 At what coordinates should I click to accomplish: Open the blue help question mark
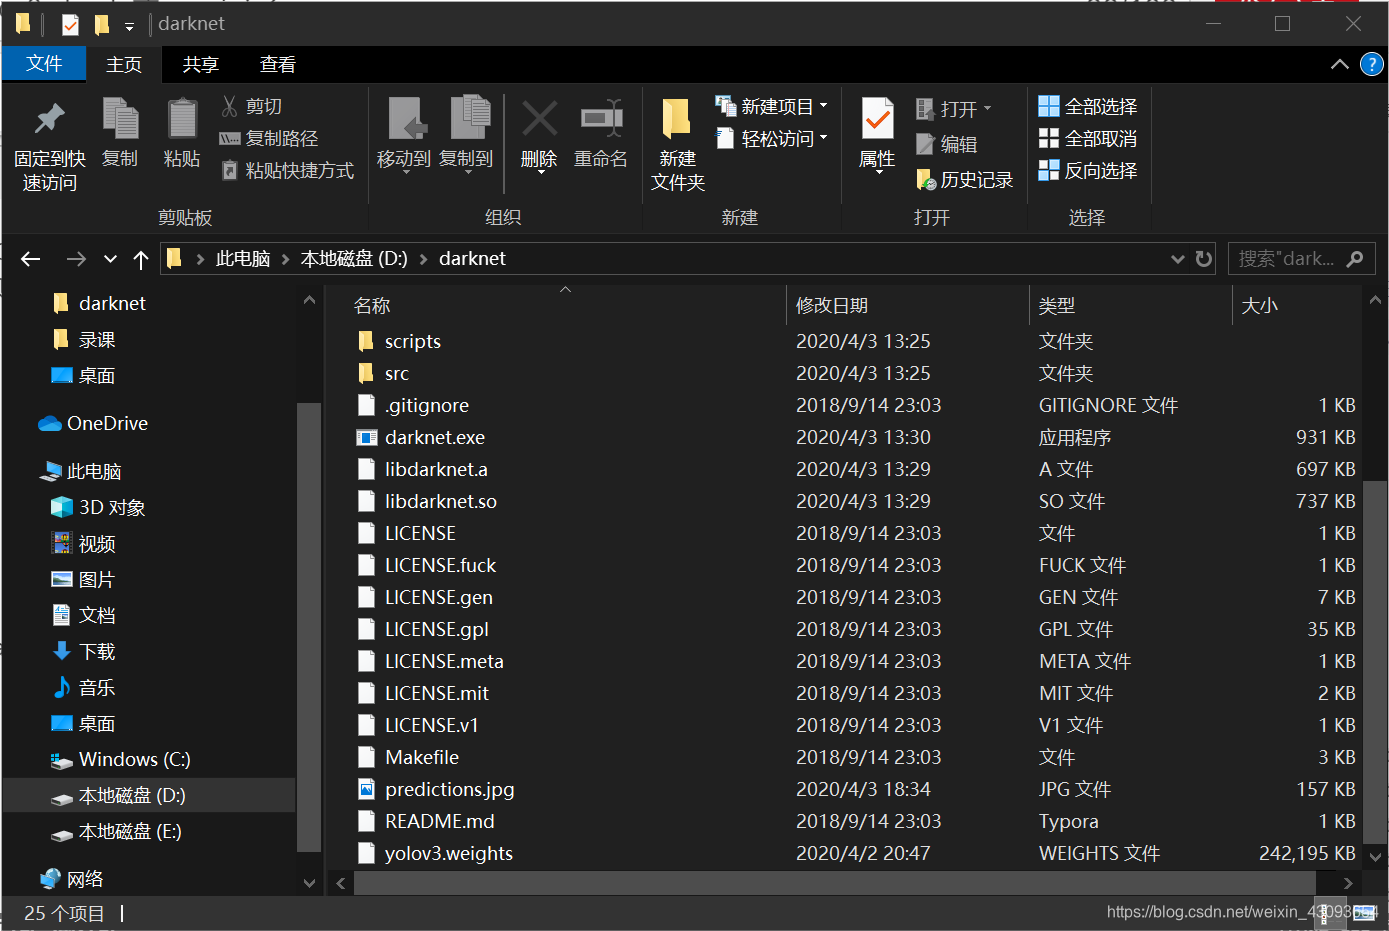[x=1372, y=65]
